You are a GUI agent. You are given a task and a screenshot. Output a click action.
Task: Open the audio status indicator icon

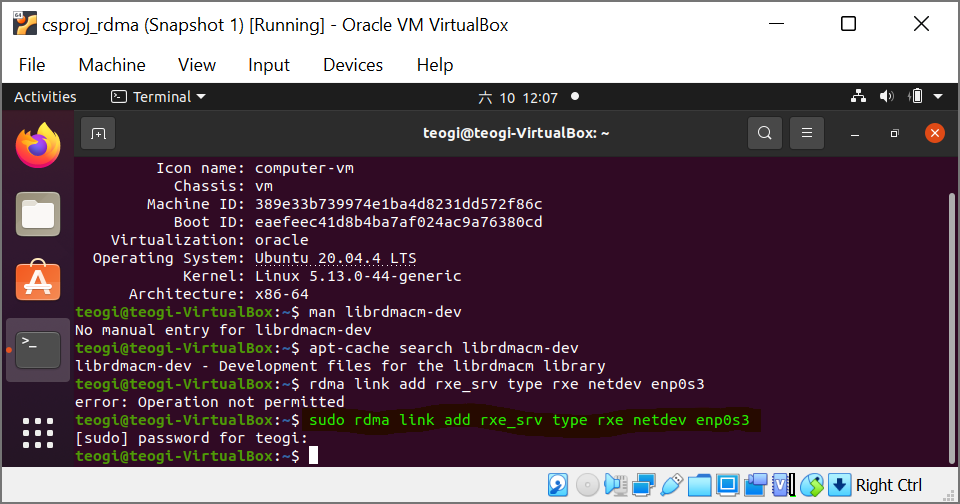point(615,485)
